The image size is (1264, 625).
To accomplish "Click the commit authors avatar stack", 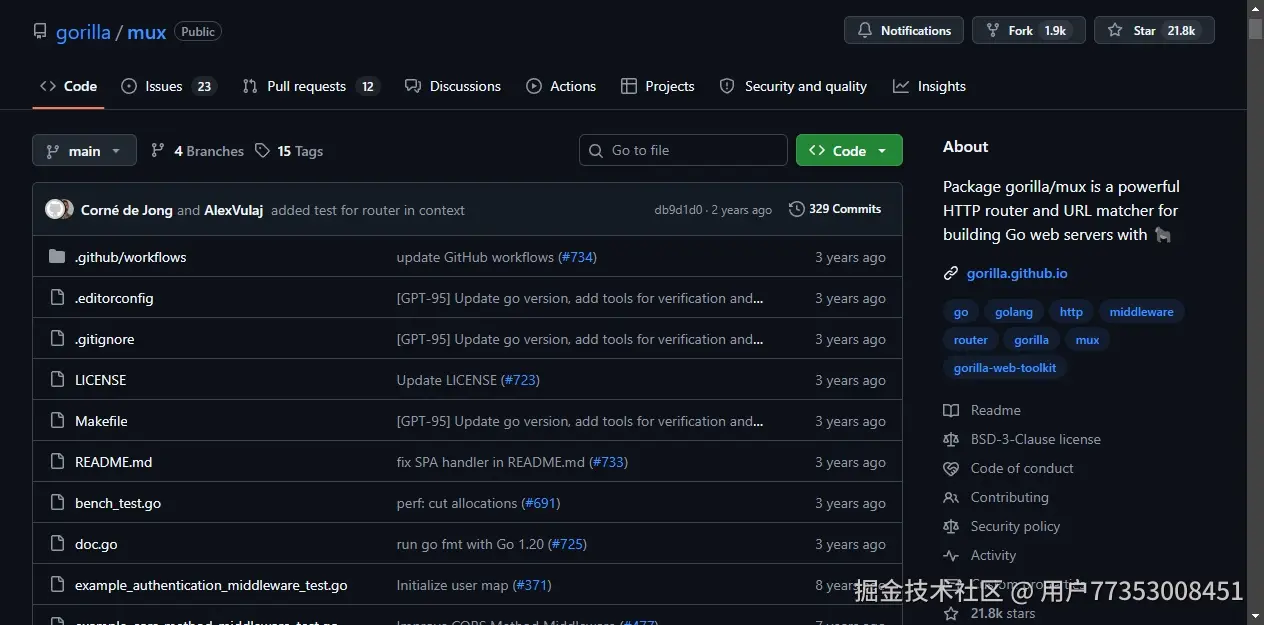I will pyautogui.click(x=59, y=209).
